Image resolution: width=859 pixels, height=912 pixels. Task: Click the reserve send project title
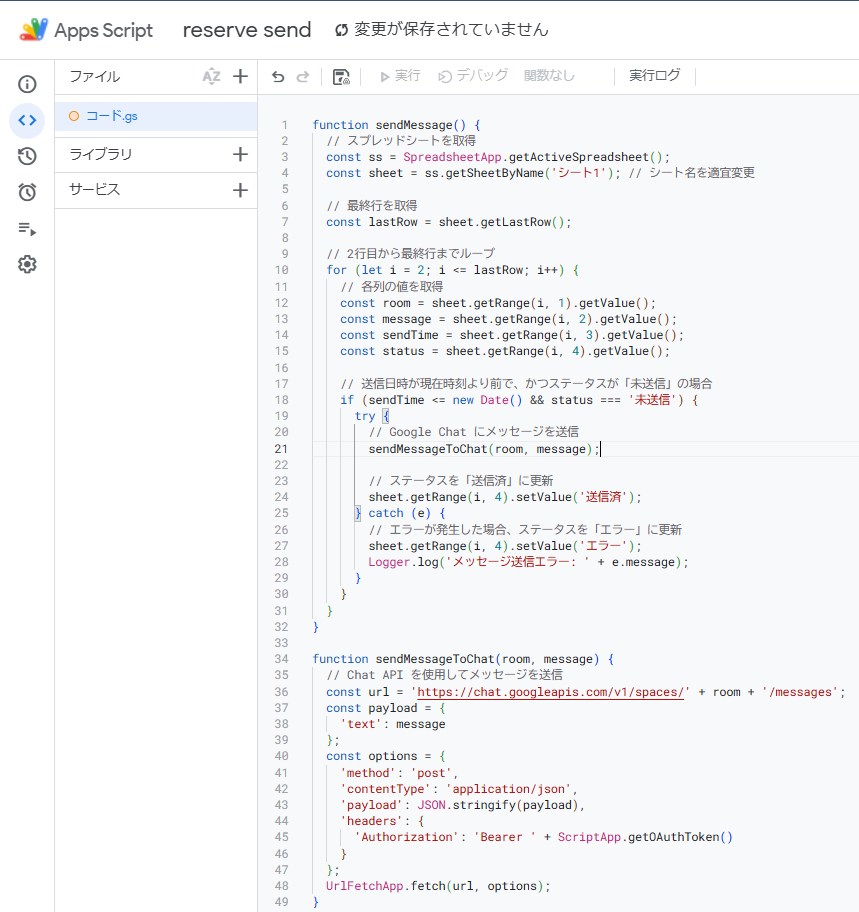247,30
